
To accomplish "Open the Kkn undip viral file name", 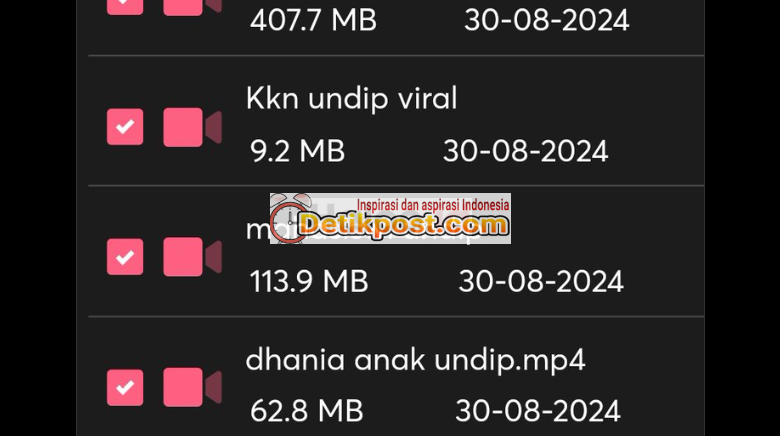I will tap(351, 98).
